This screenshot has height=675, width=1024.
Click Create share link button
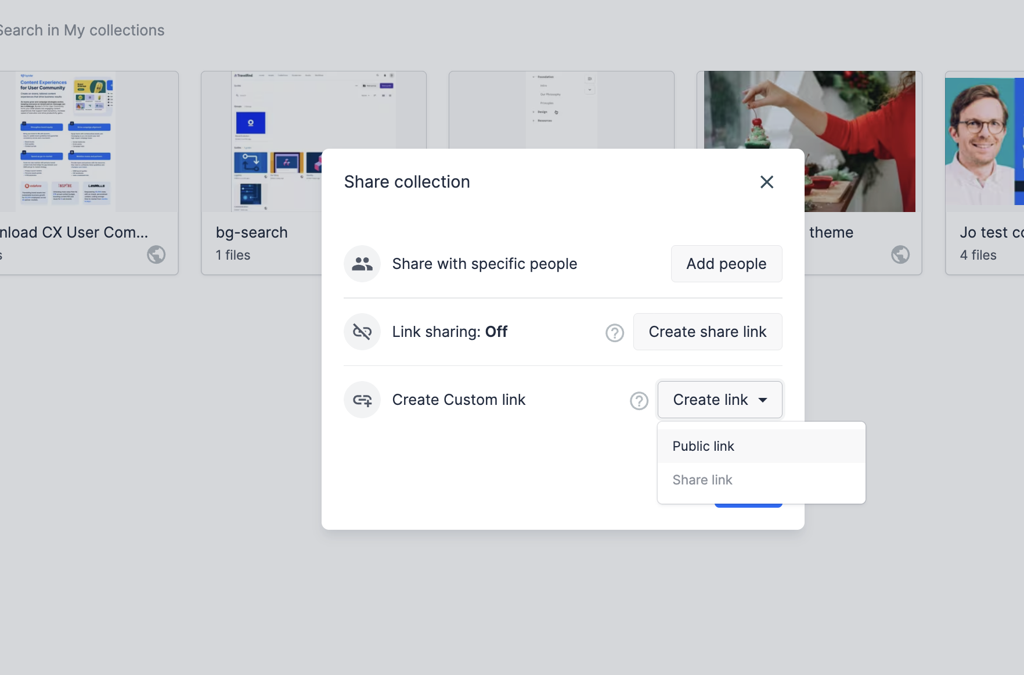tap(707, 332)
